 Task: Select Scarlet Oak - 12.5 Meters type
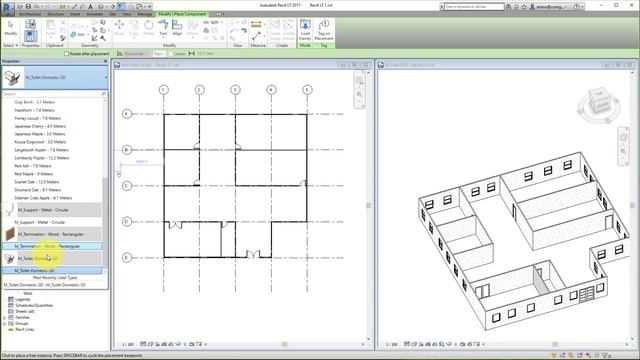tap(37, 182)
